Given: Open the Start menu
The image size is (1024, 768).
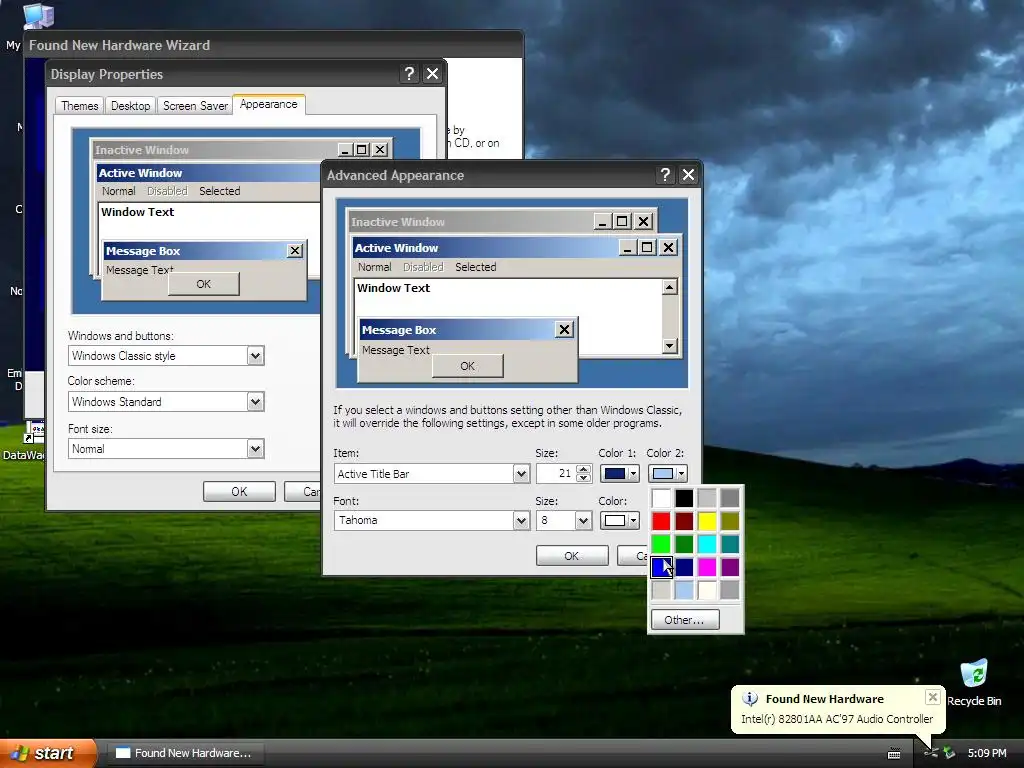Looking at the screenshot, I should tap(48, 753).
